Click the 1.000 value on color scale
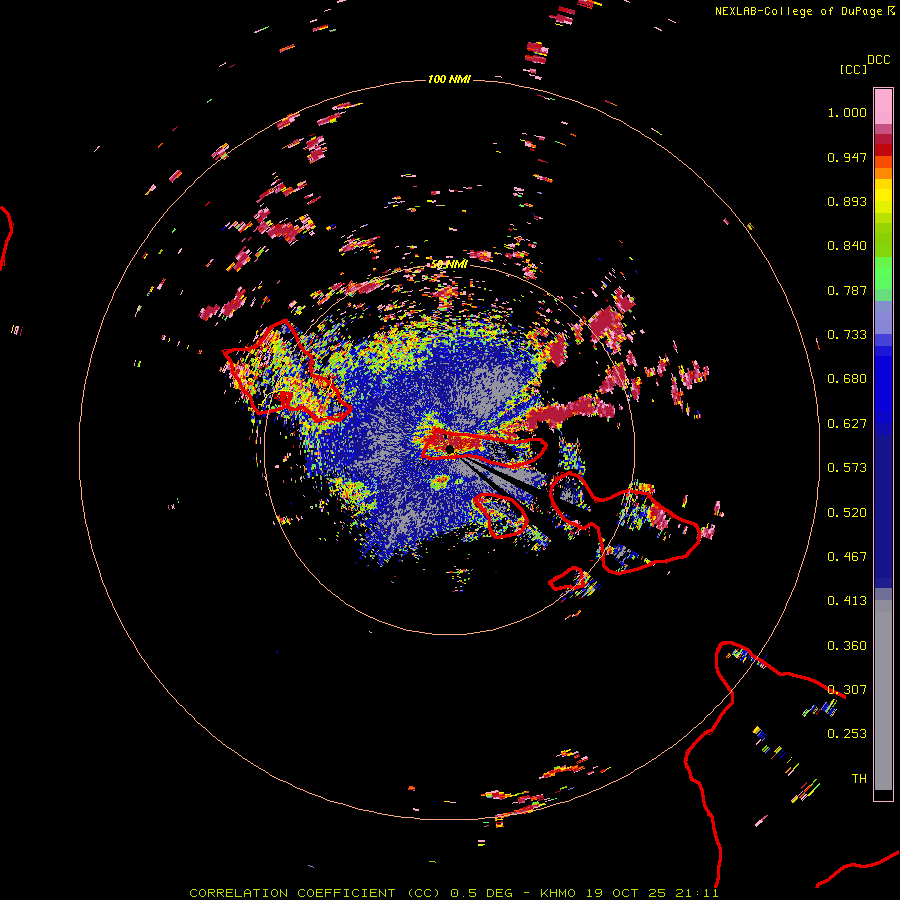The height and width of the screenshot is (900, 900). [847, 112]
